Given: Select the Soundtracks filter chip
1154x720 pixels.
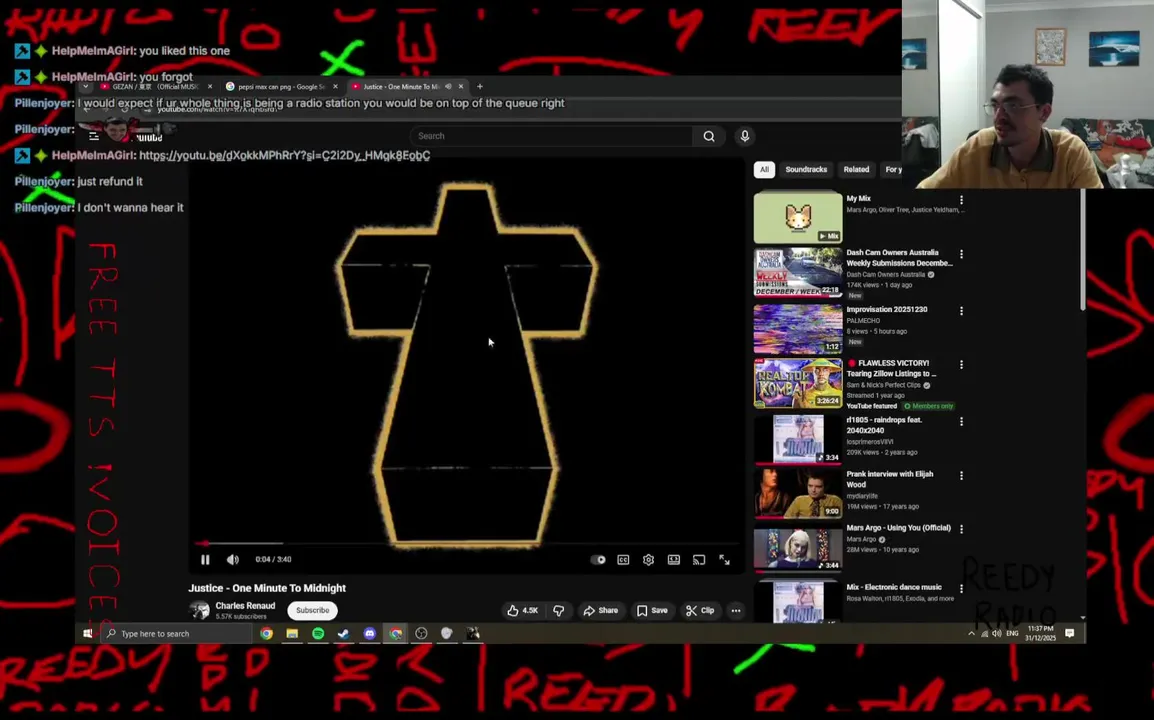Looking at the screenshot, I should tap(806, 169).
